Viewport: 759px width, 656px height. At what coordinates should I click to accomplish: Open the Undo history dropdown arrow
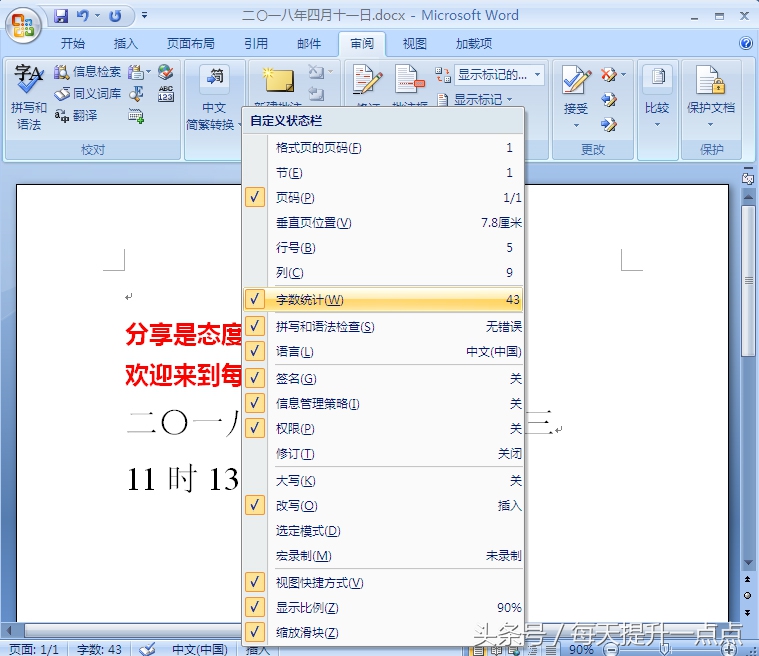pyautogui.click(x=97, y=15)
